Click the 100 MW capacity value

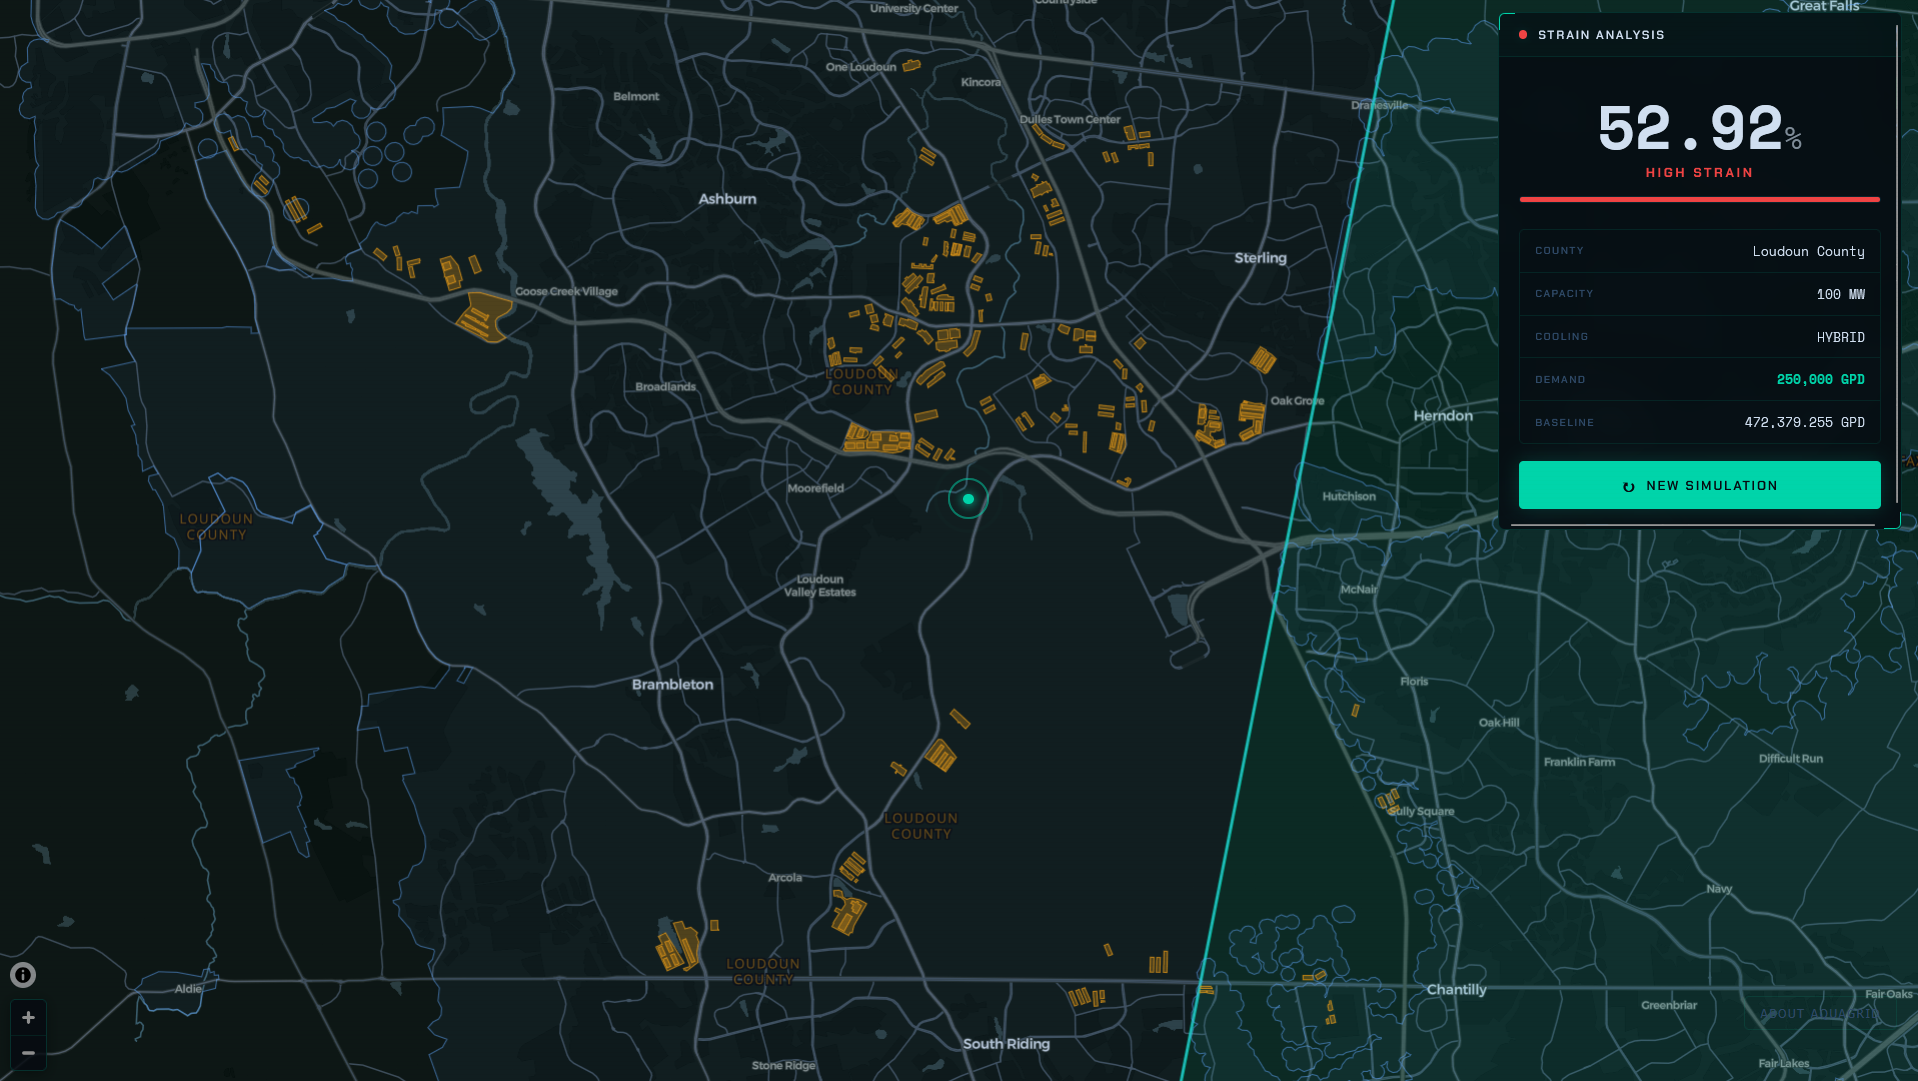(1840, 294)
